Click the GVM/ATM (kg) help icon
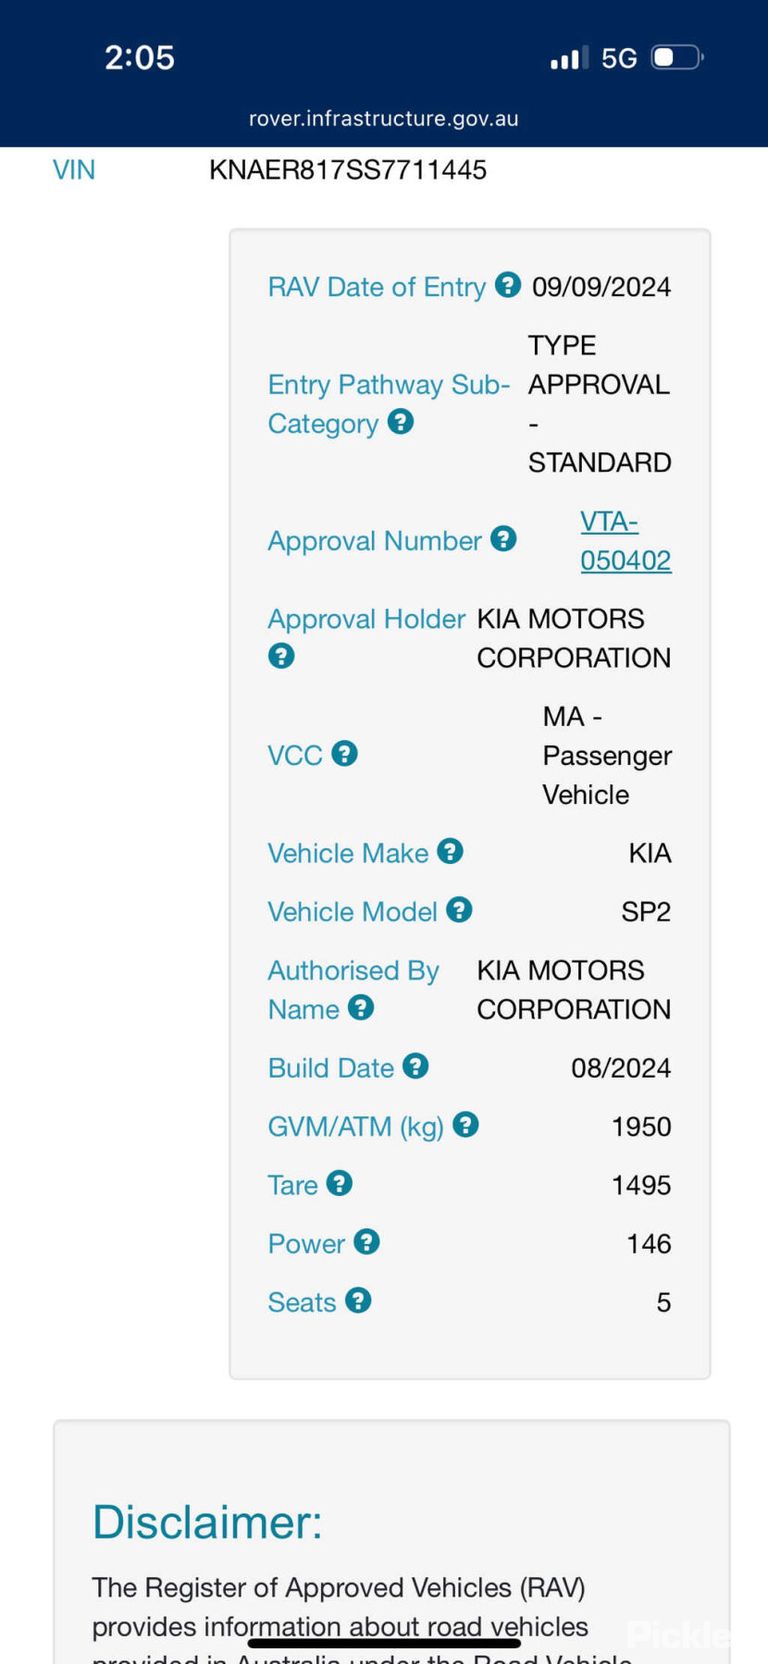The width and height of the screenshot is (768, 1664). tap(465, 1124)
